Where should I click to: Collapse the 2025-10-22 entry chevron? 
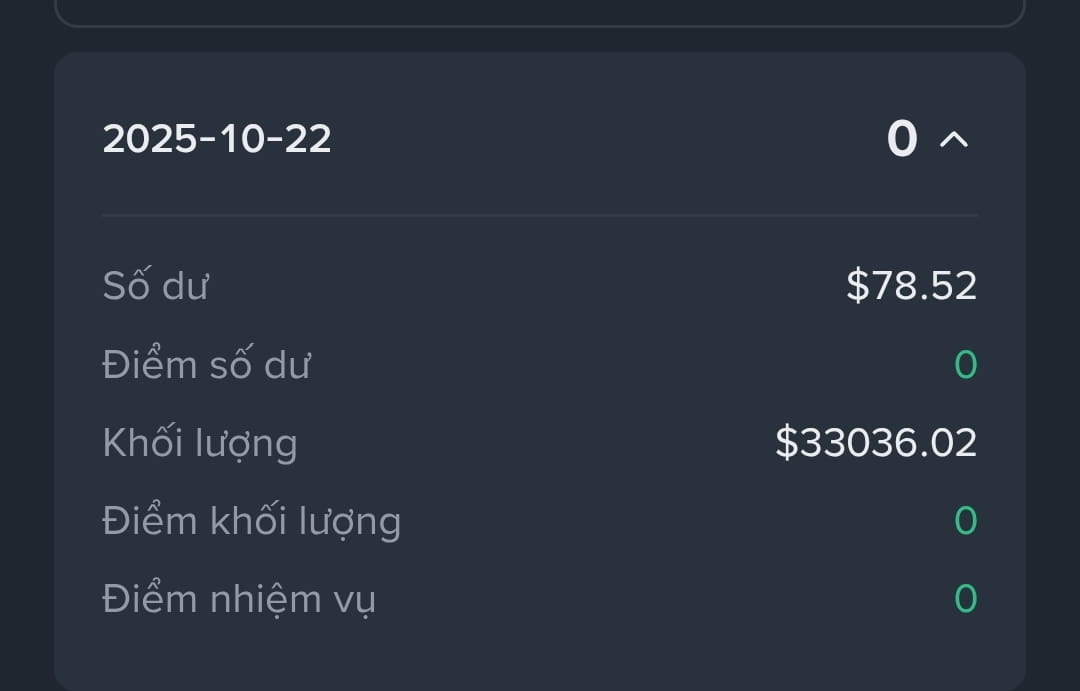click(954, 140)
